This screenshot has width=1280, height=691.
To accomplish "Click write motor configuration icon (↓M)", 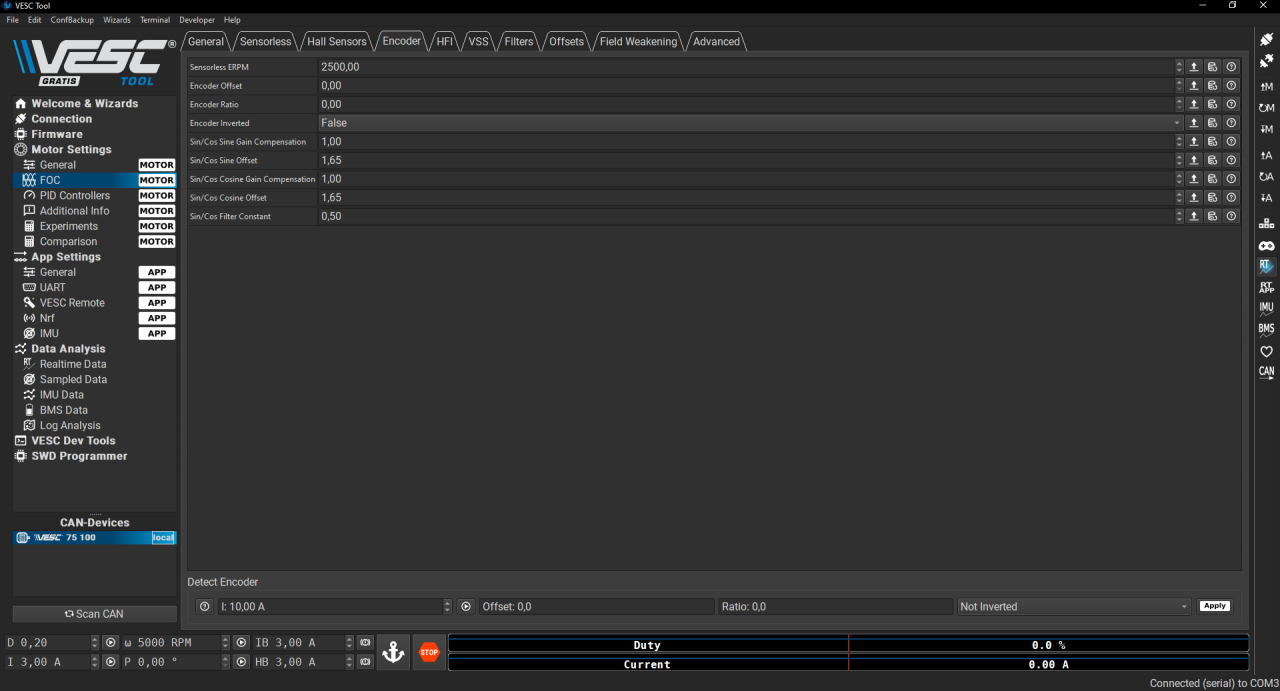I will (x=1266, y=130).
